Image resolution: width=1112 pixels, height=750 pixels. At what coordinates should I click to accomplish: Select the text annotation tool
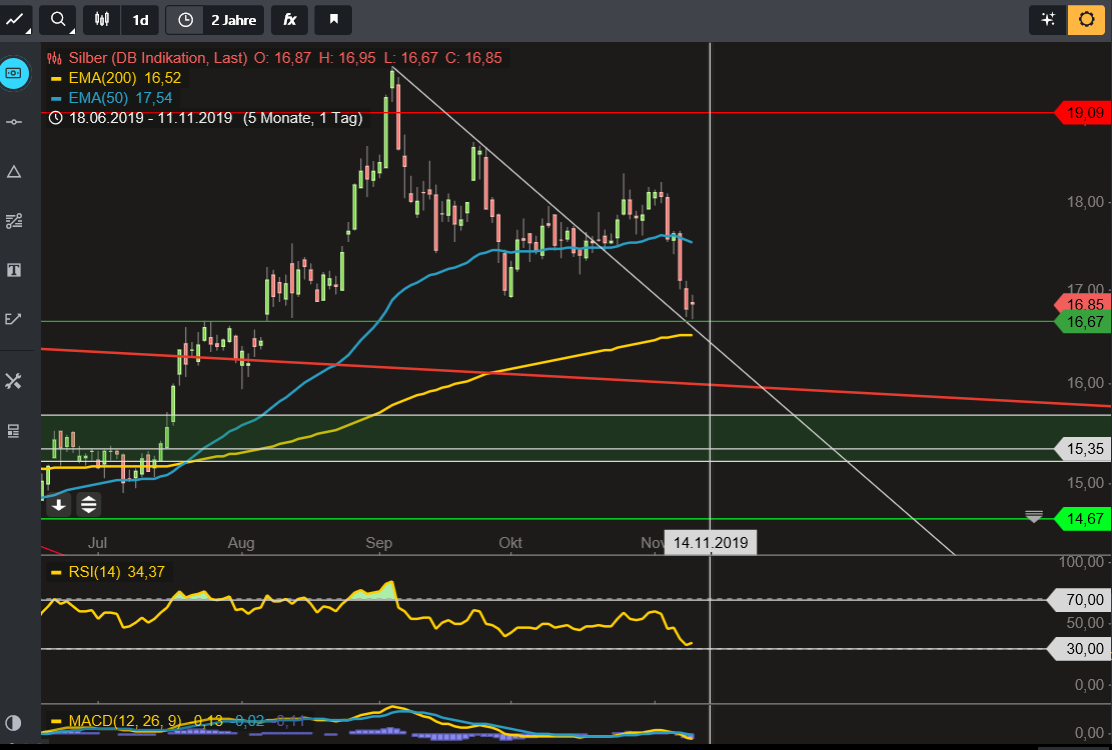coord(14,270)
